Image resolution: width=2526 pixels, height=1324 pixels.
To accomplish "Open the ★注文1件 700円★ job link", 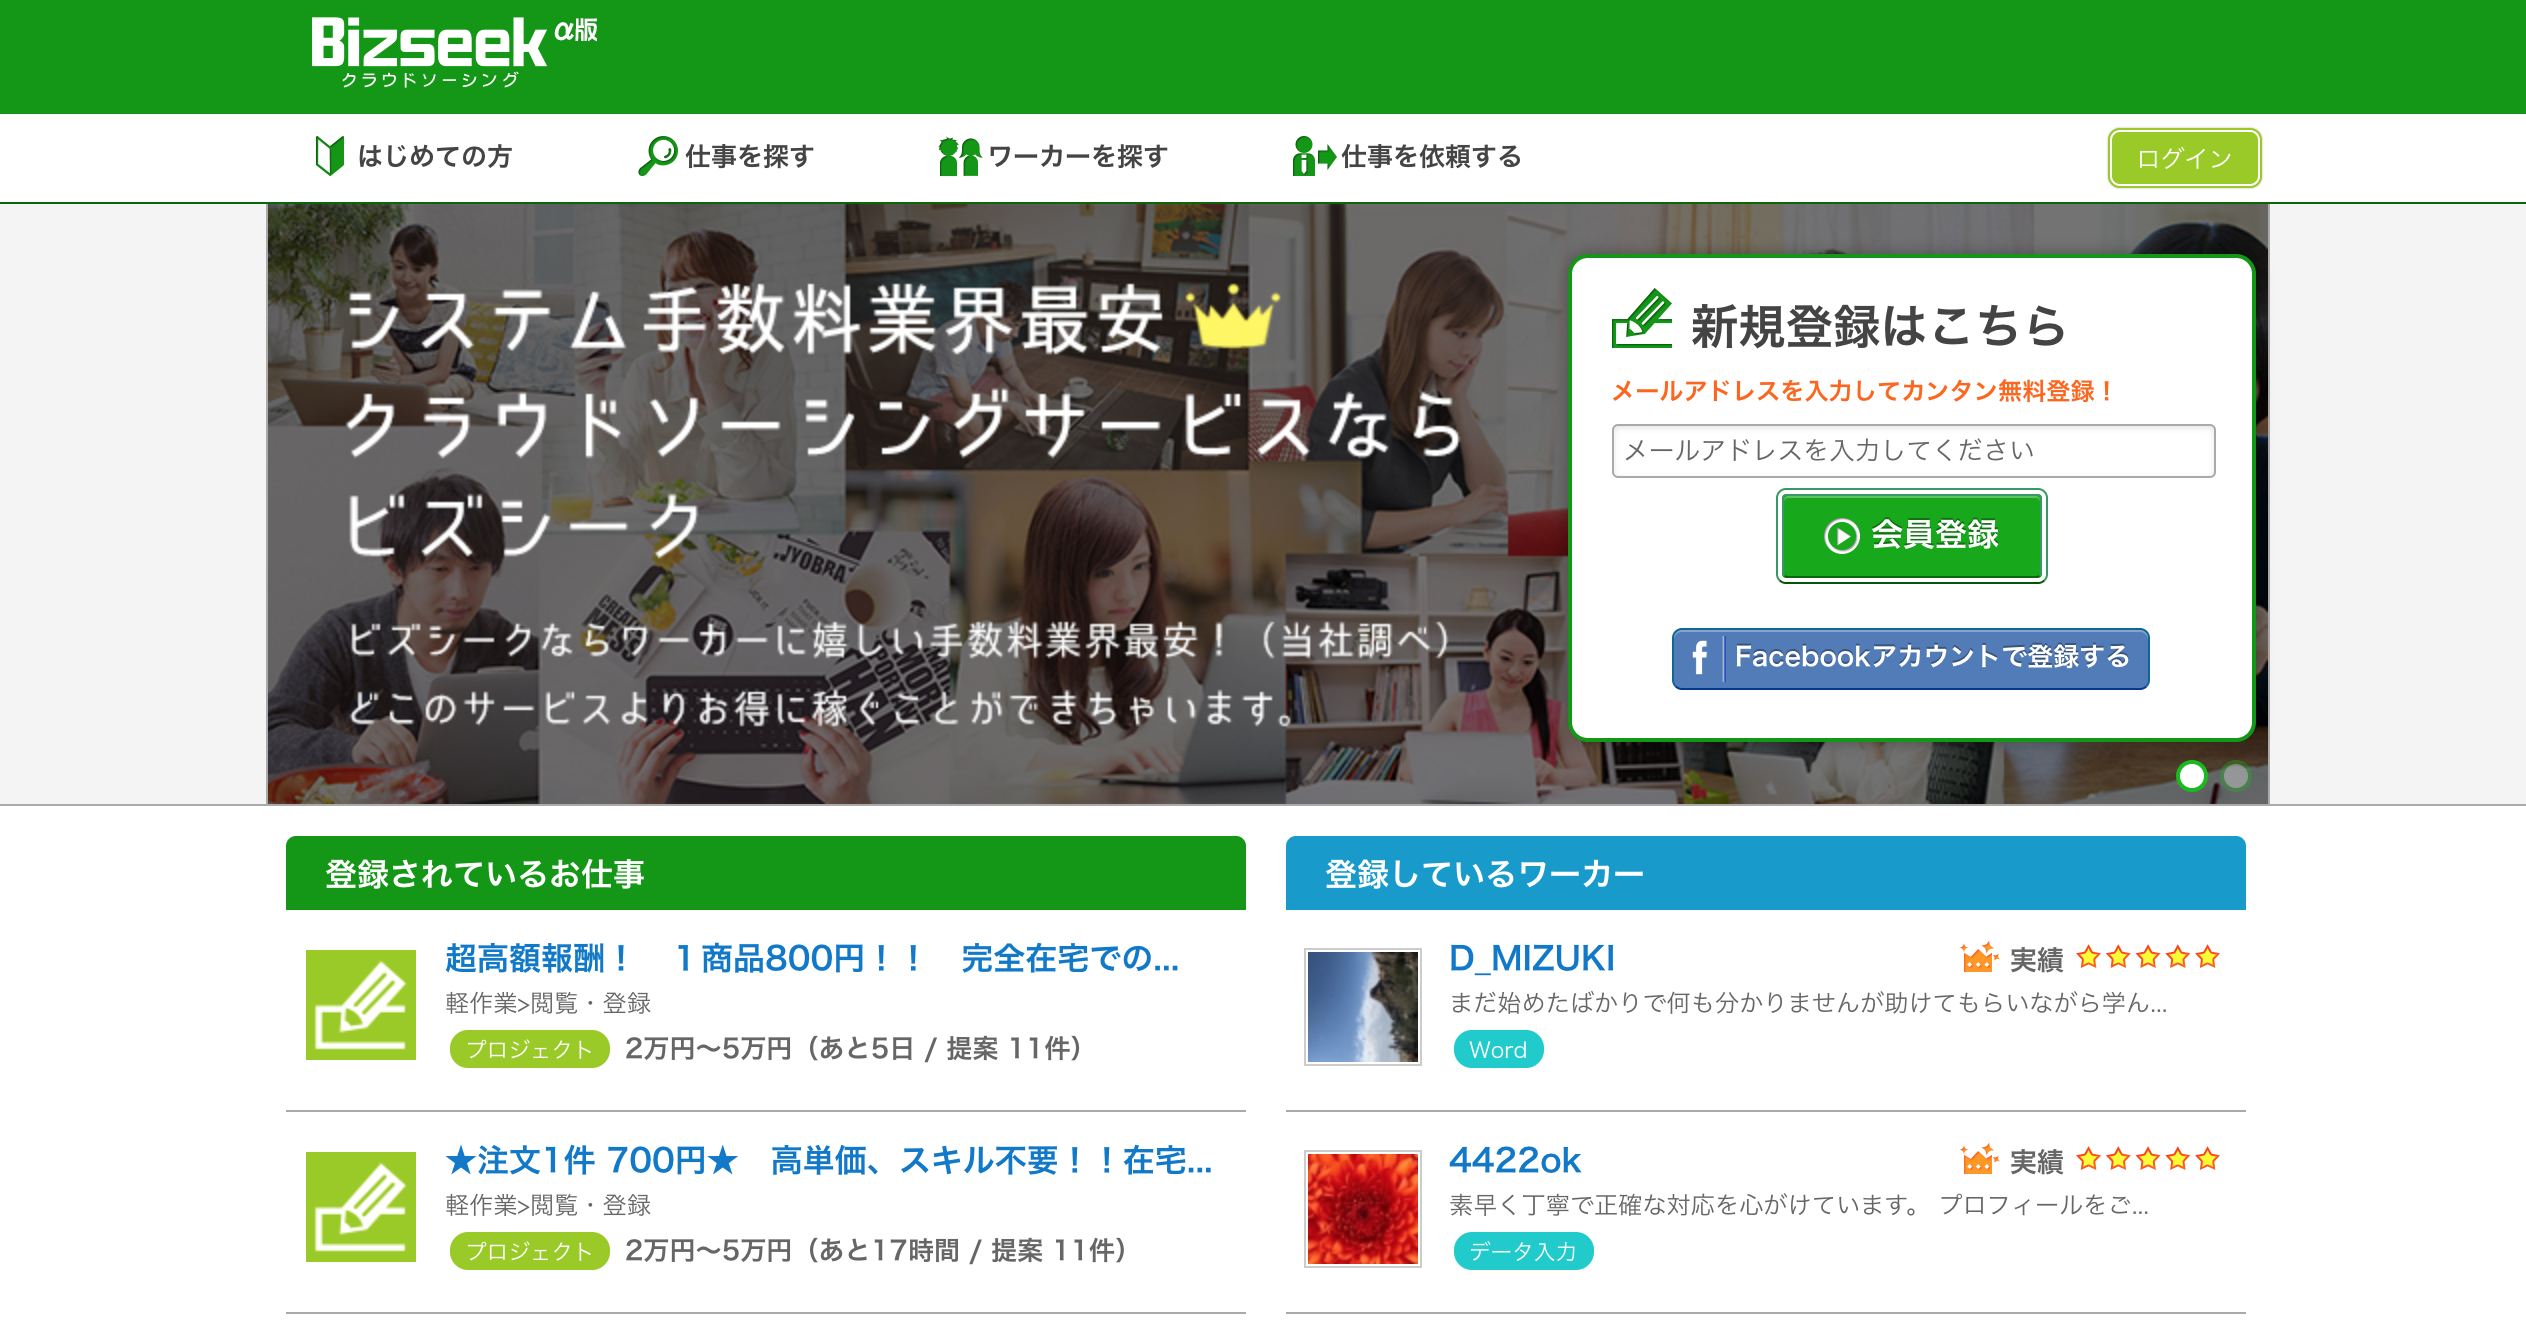I will pos(829,1160).
